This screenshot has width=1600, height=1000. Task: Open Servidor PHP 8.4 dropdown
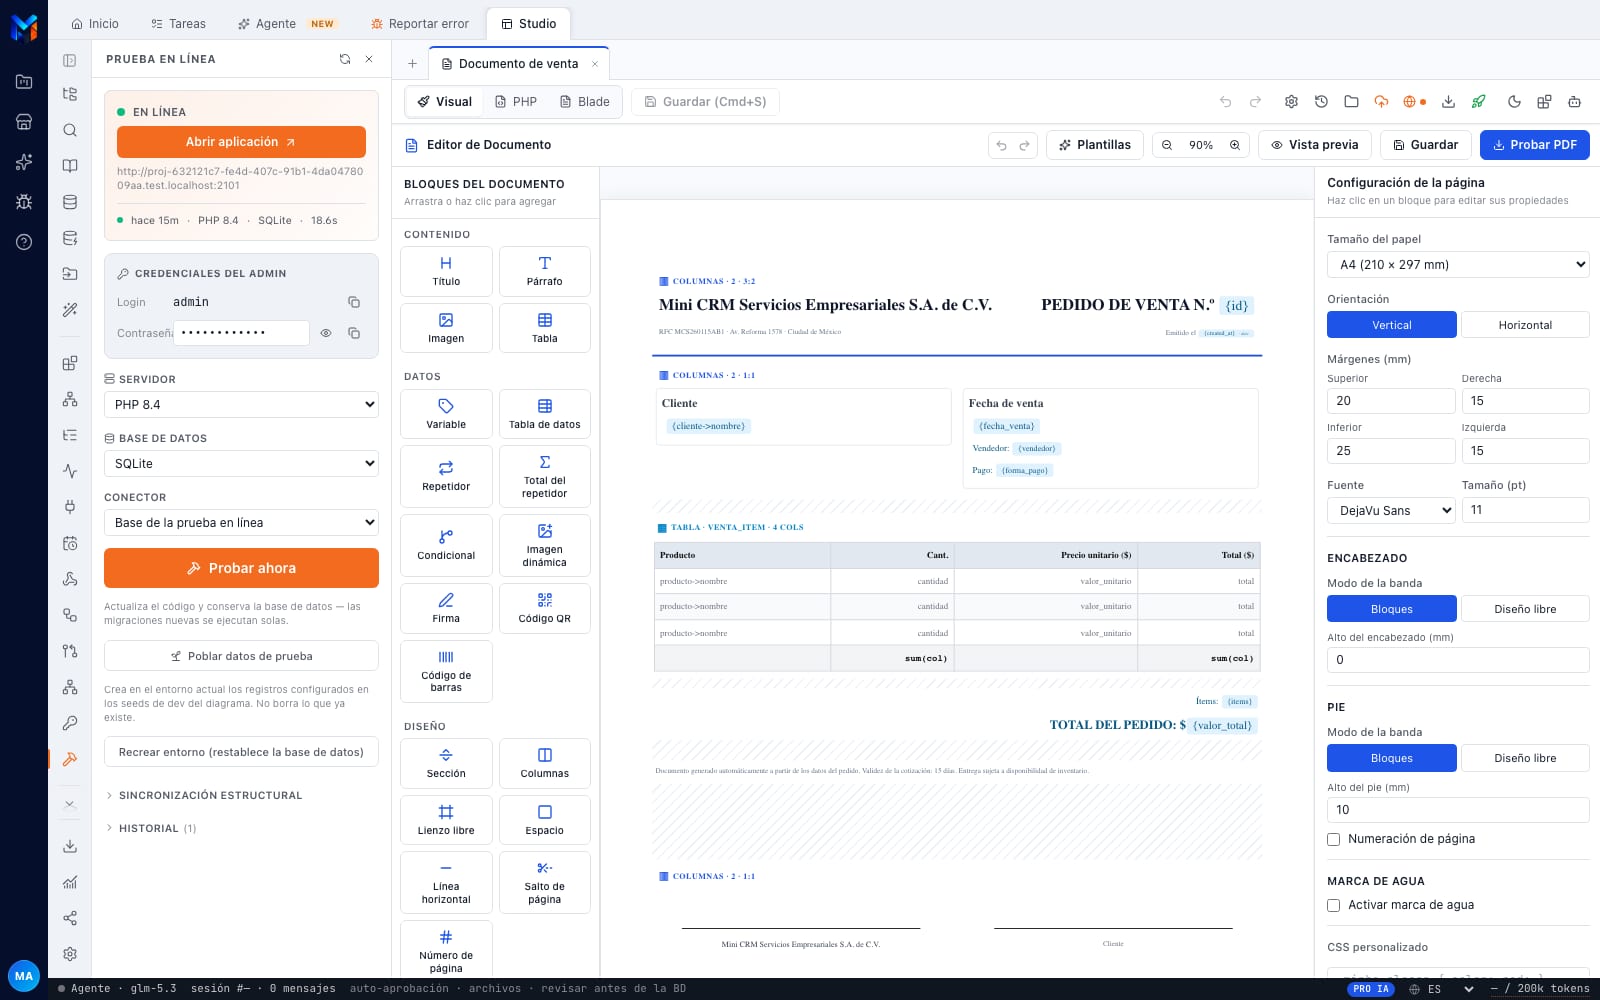[x=241, y=405]
